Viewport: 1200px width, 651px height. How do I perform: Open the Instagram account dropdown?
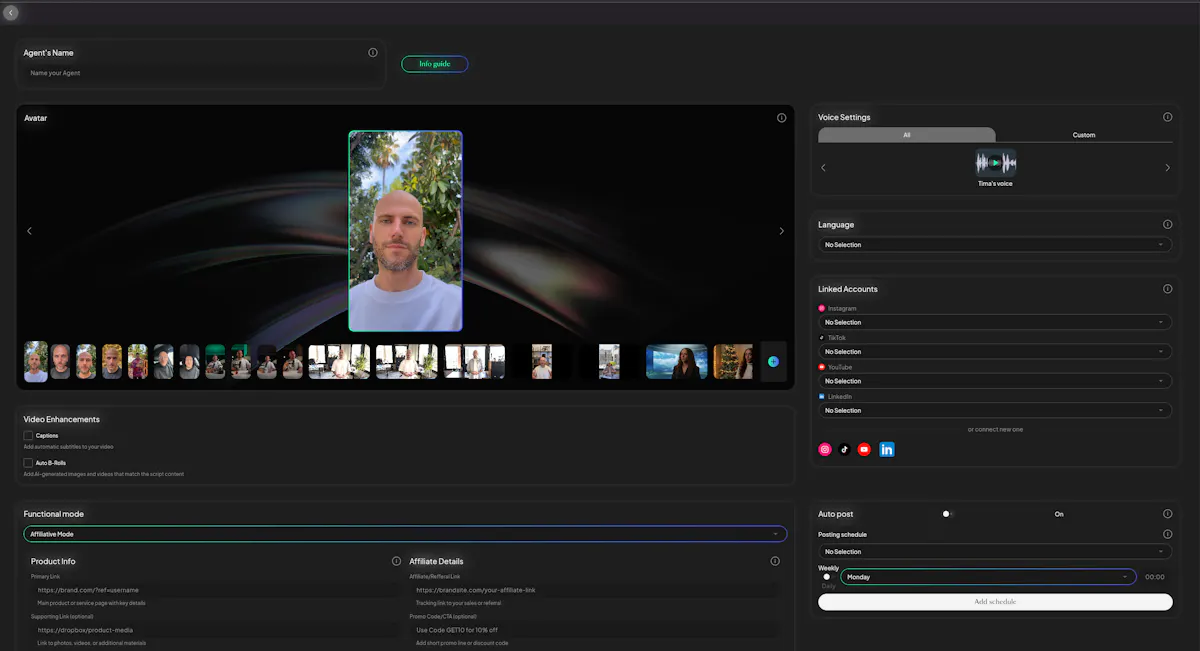995,322
